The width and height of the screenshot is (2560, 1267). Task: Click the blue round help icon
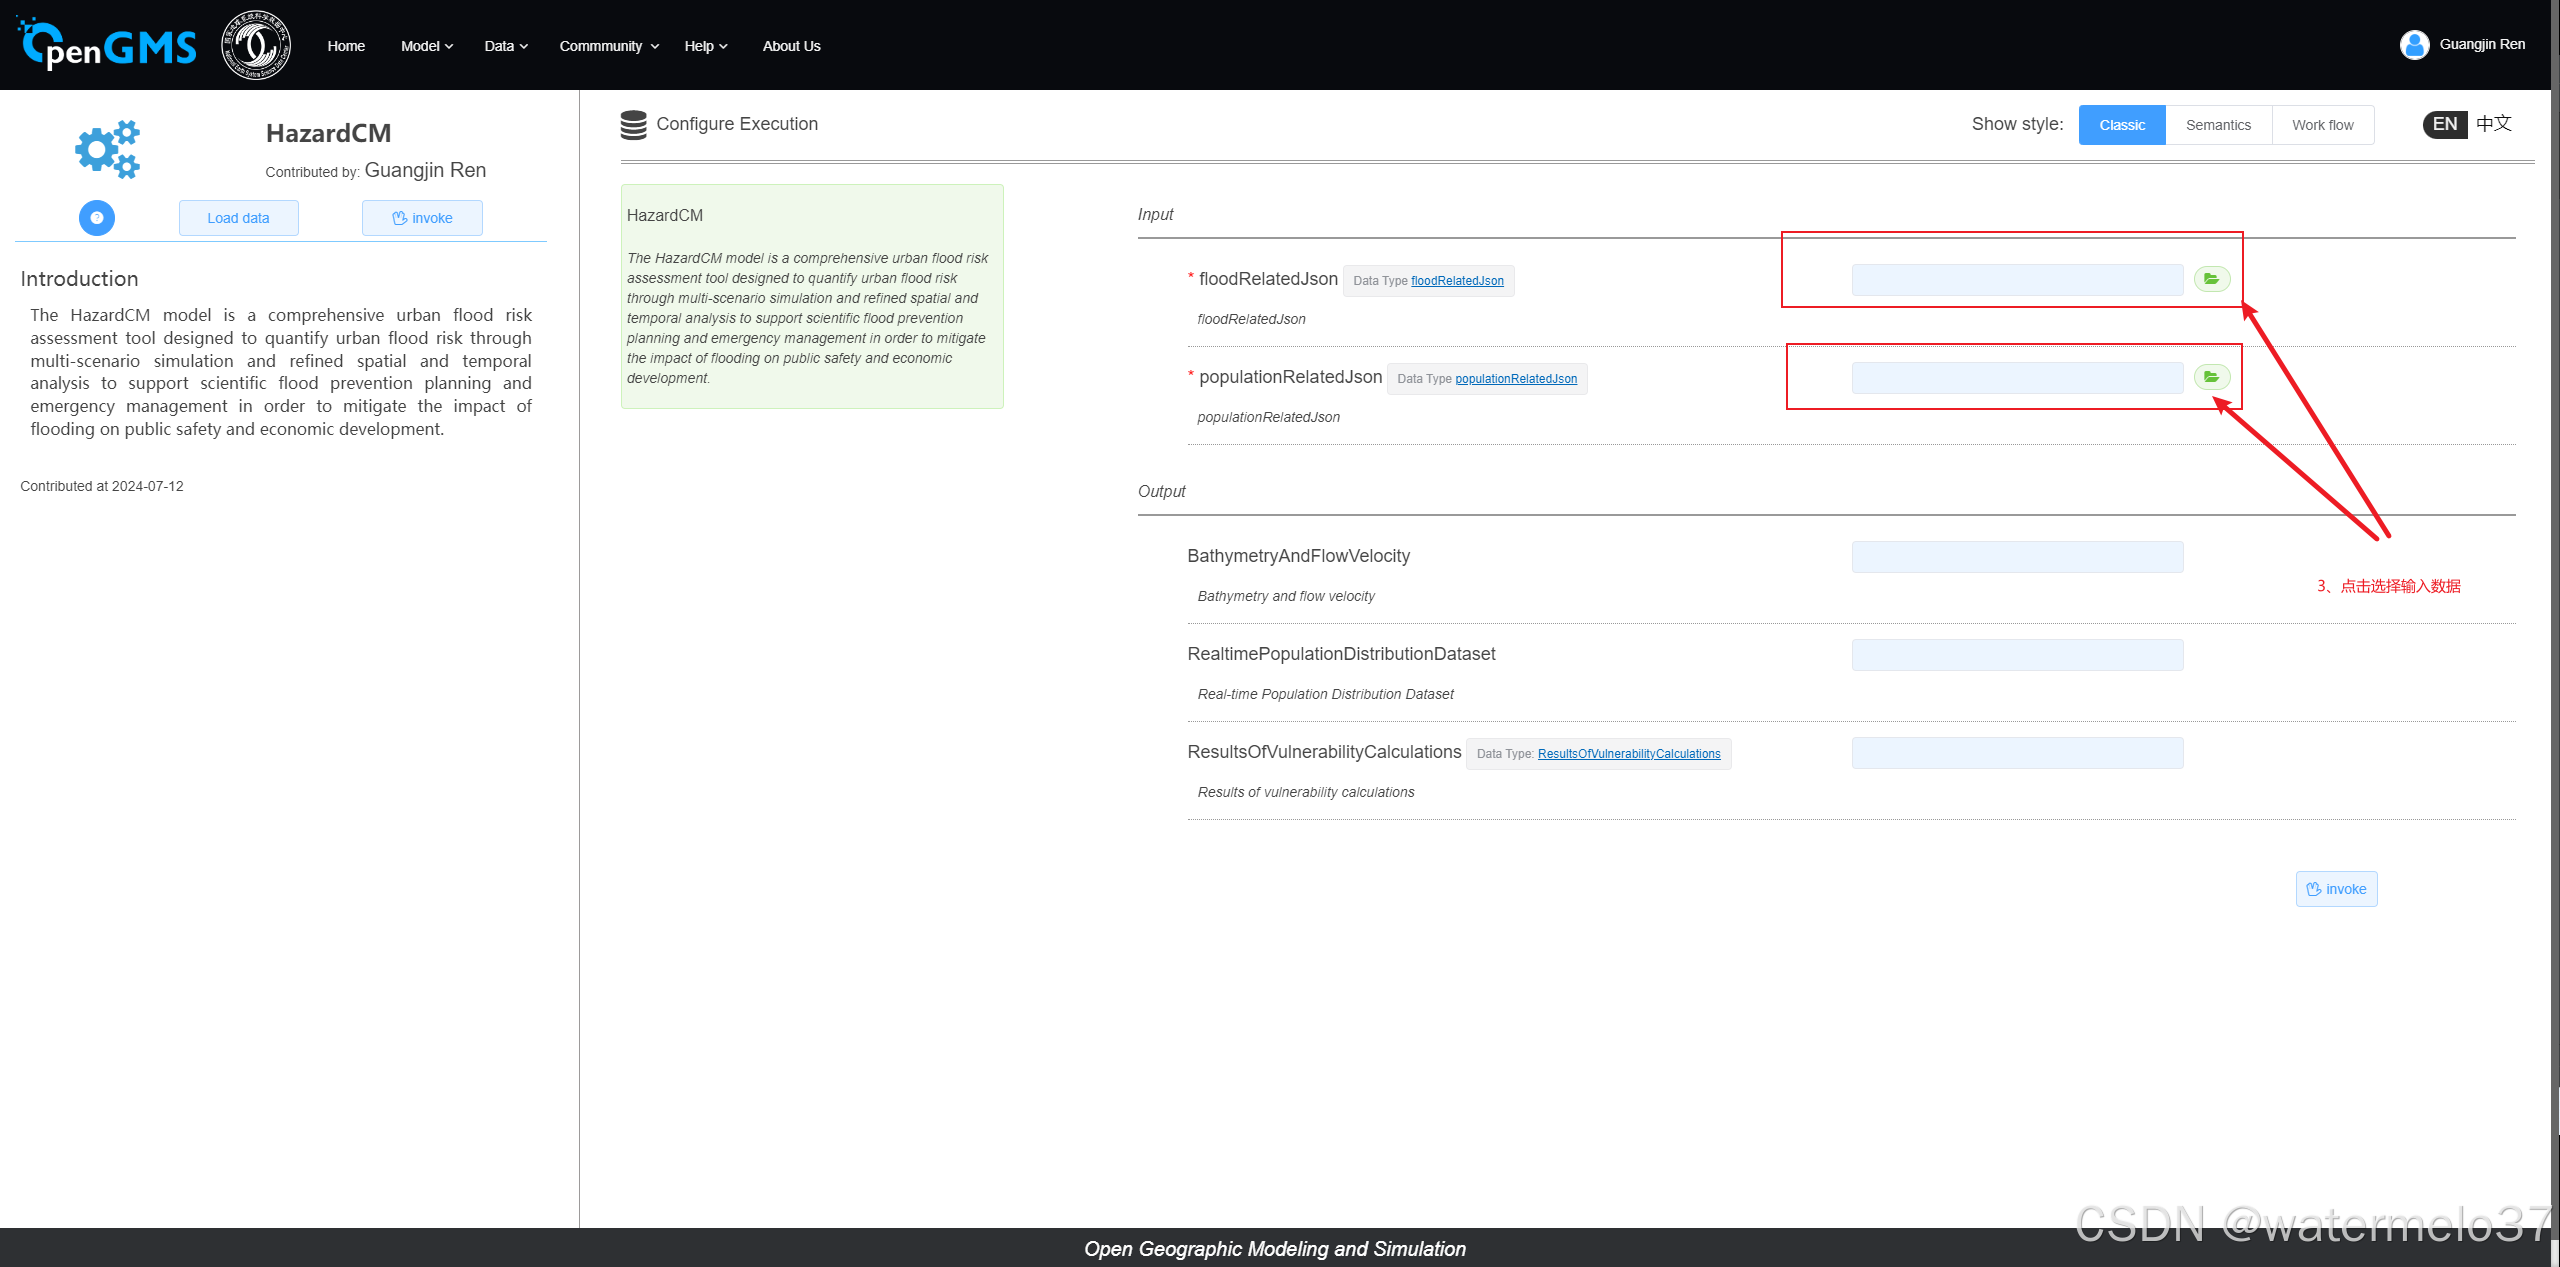pos(97,218)
